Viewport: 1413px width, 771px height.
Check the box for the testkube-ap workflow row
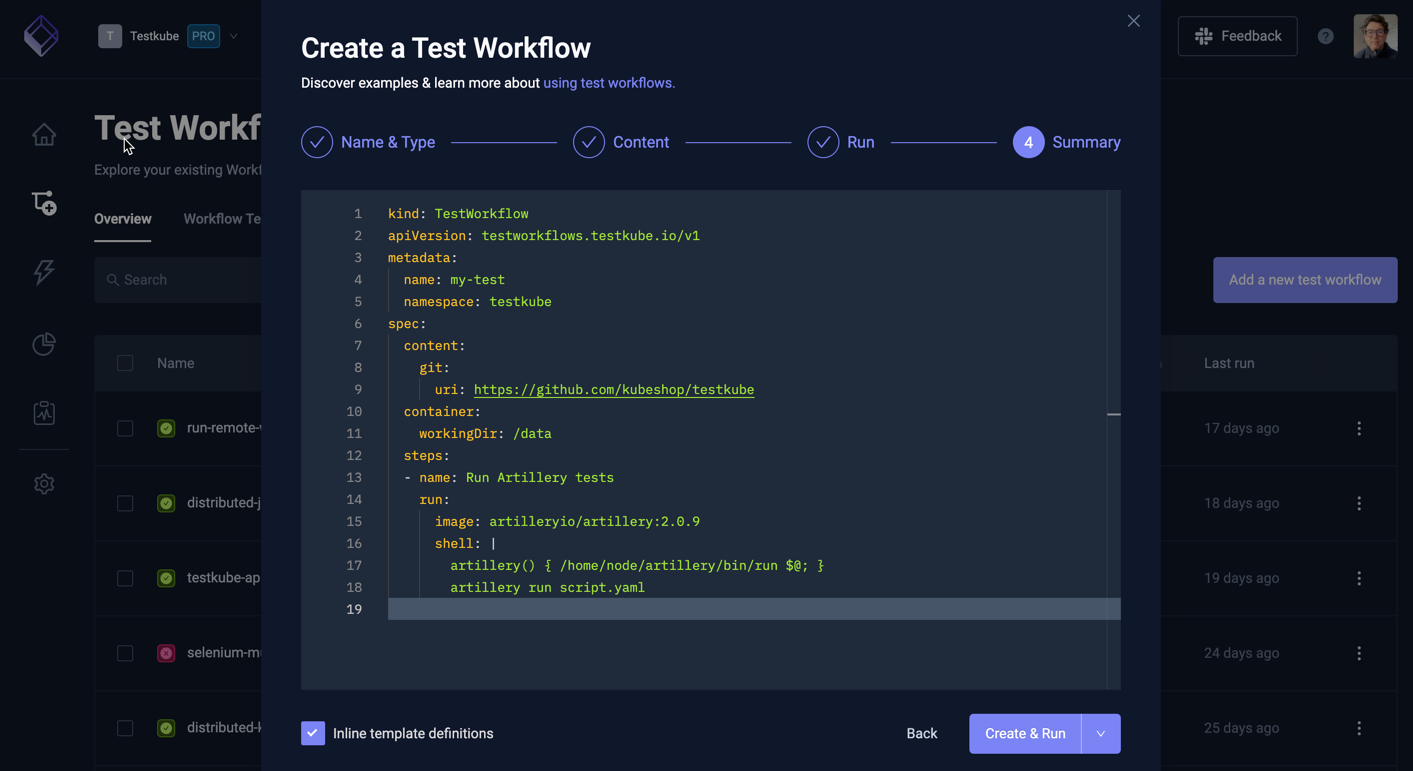[x=125, y=578]
